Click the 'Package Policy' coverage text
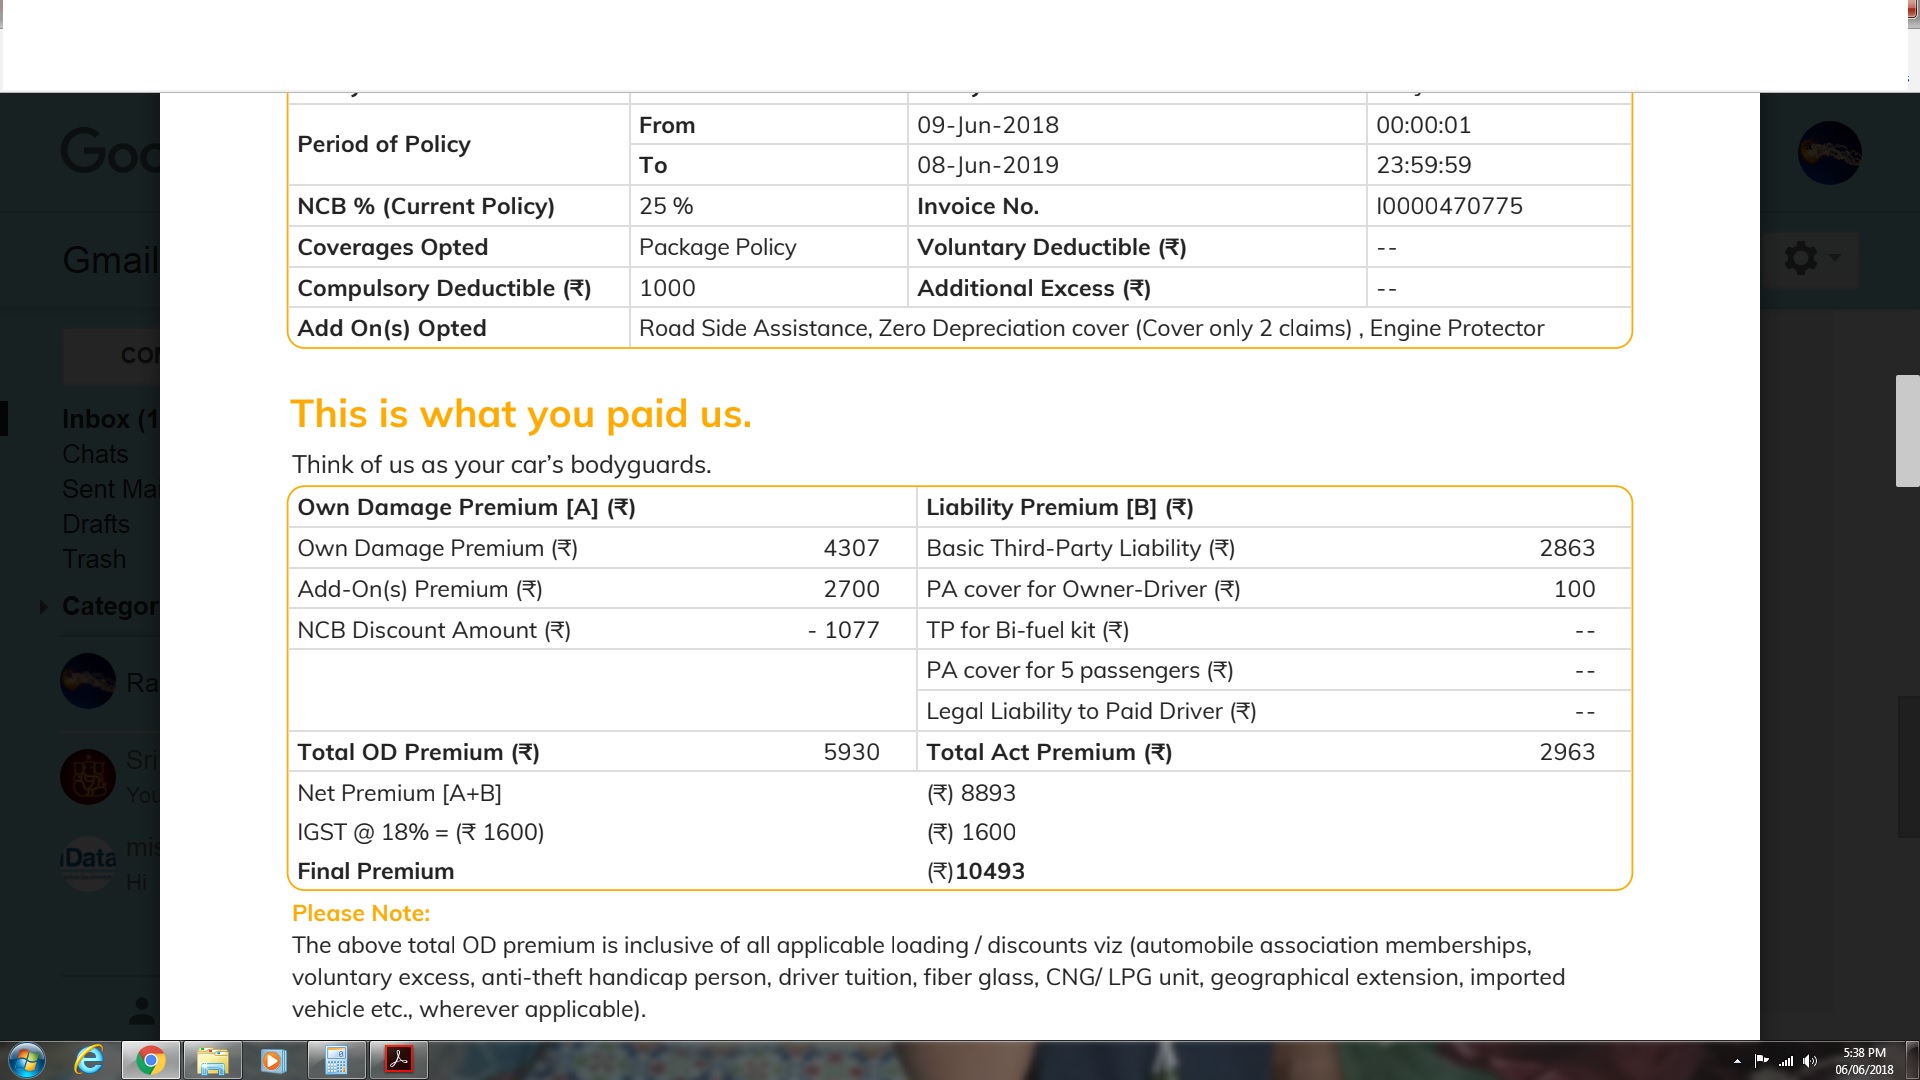The image size is (1920, 1080). click(718, 247)
